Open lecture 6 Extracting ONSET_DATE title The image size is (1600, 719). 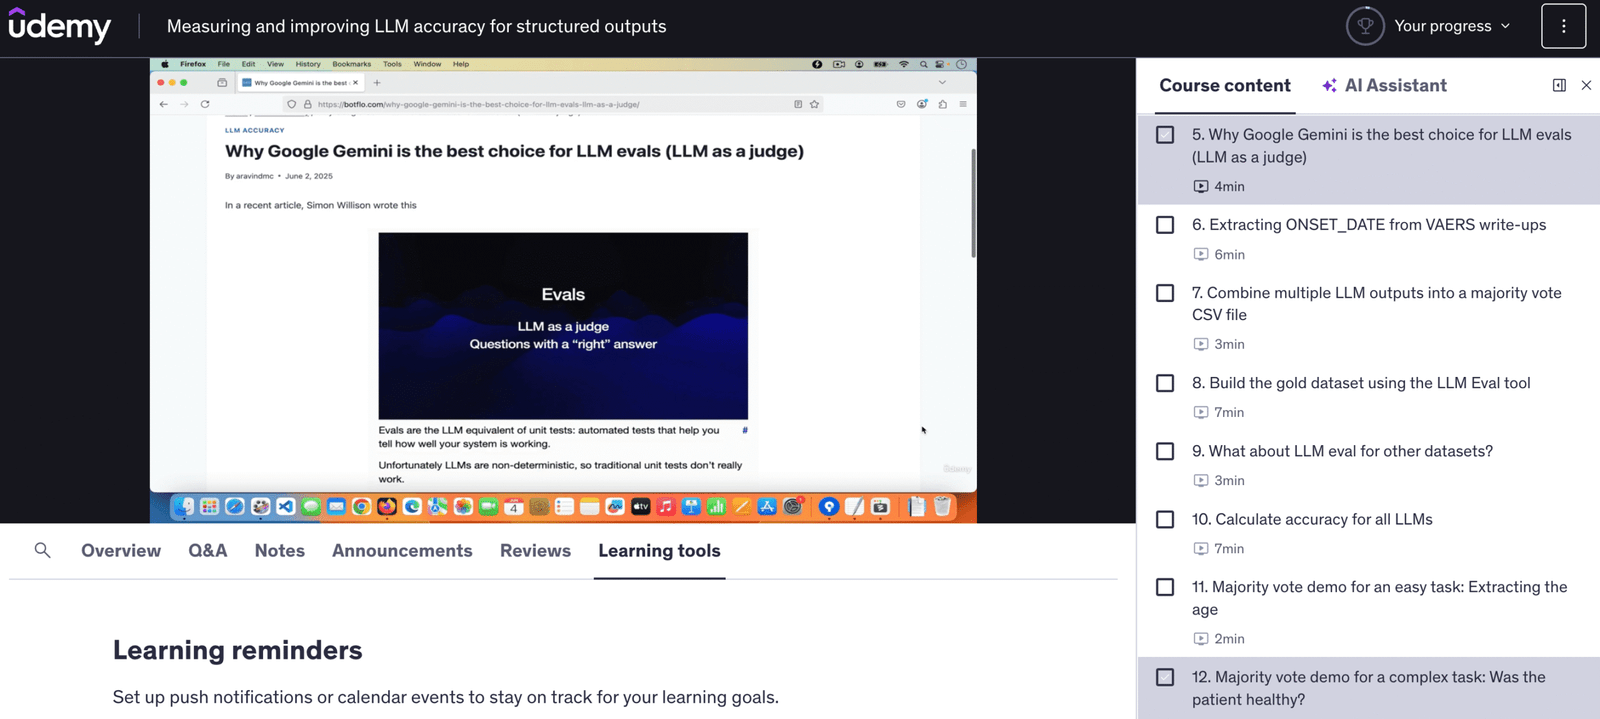pyautogui.click(x=1369, y=225)
